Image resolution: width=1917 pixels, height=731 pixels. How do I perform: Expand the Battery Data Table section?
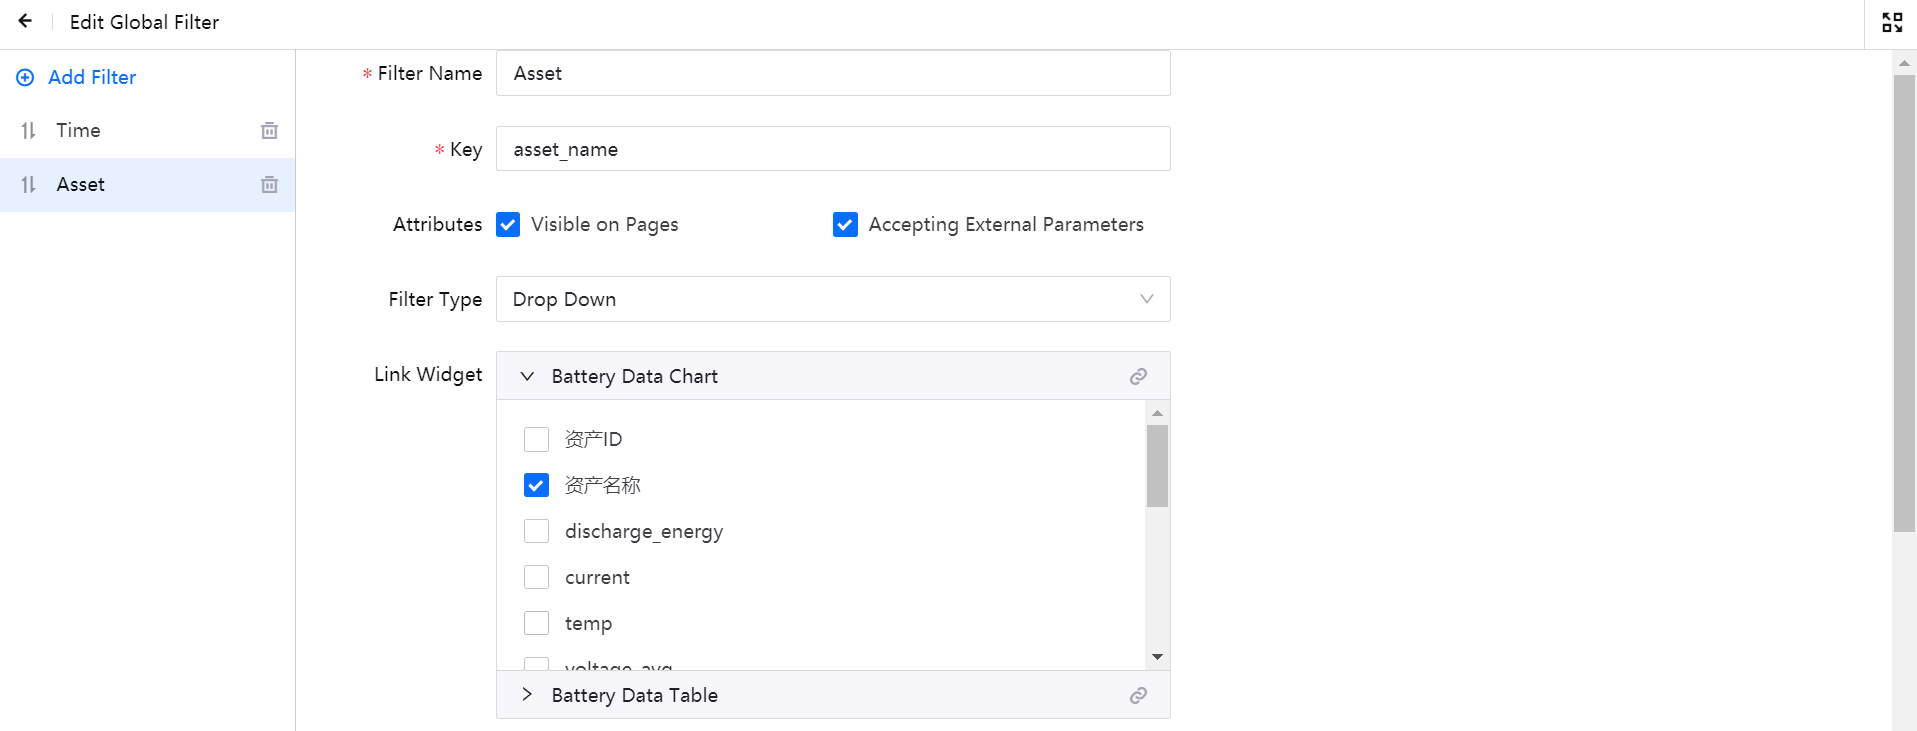527,695
